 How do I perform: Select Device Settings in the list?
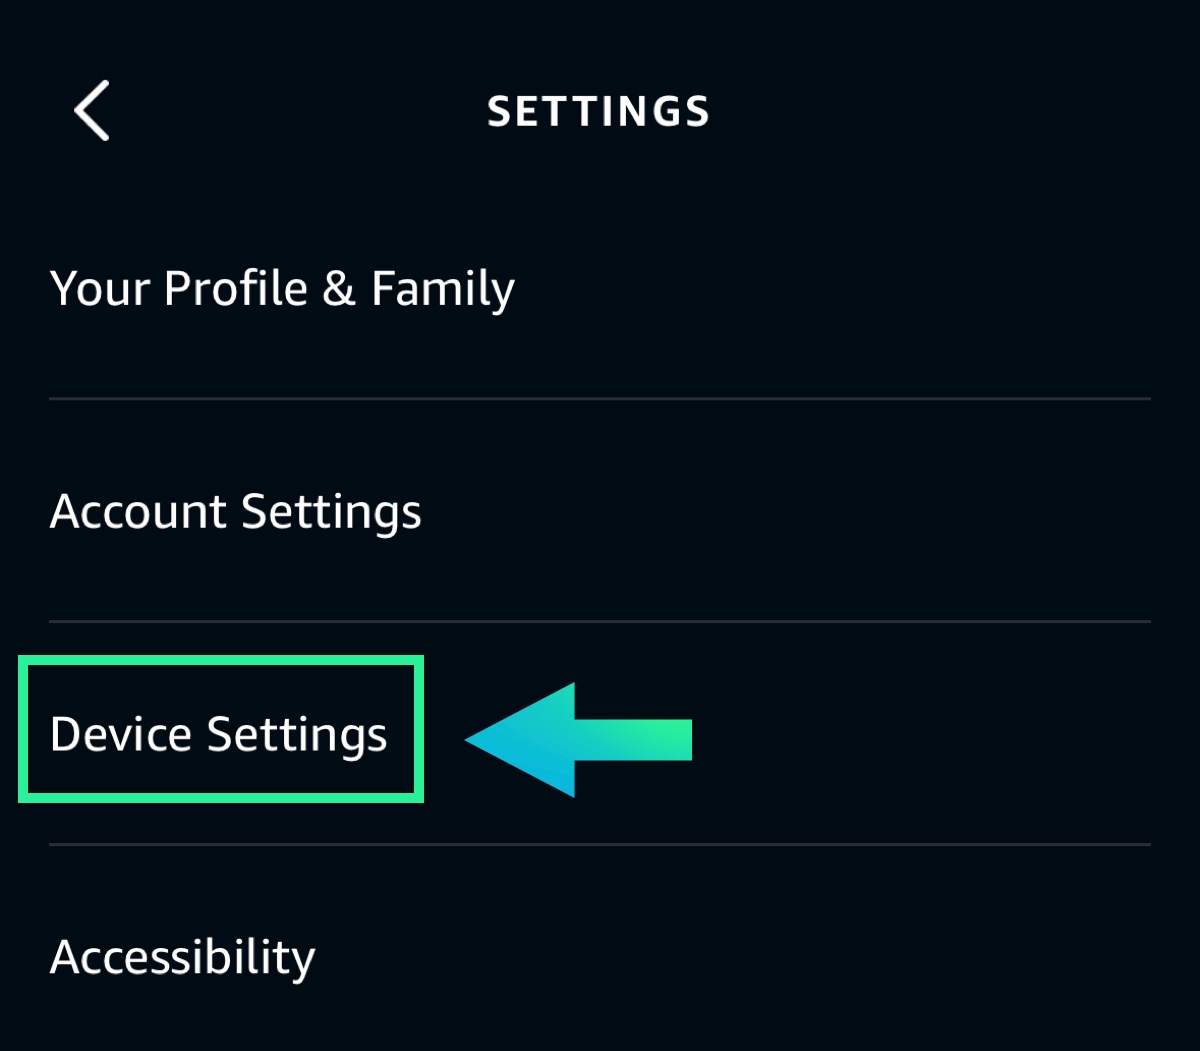tap(219, 735)
